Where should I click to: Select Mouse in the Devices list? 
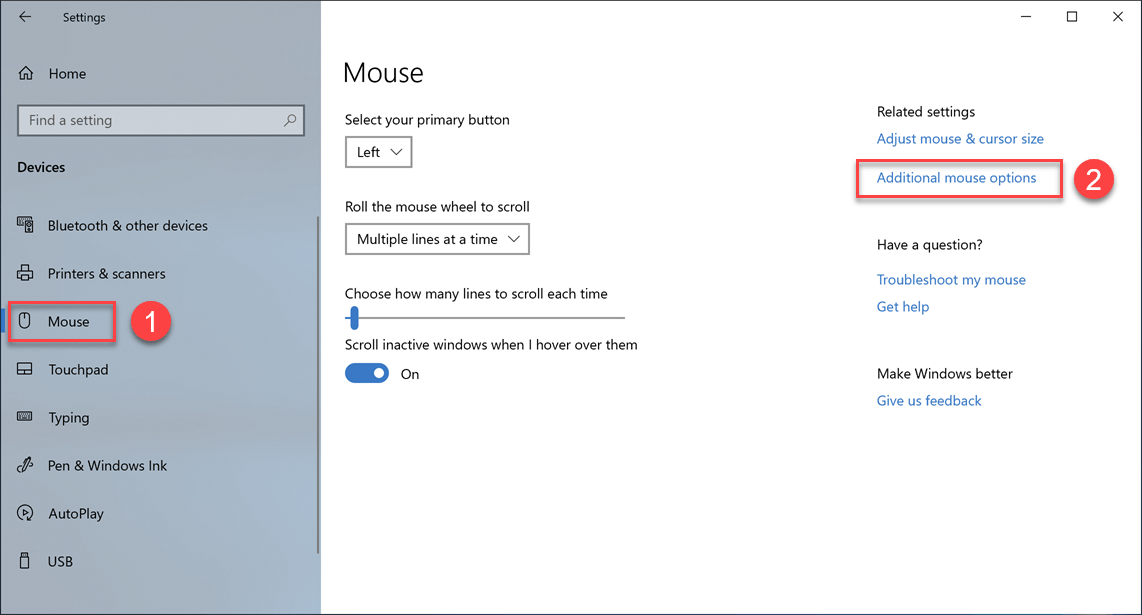click(x=68, y=321)
